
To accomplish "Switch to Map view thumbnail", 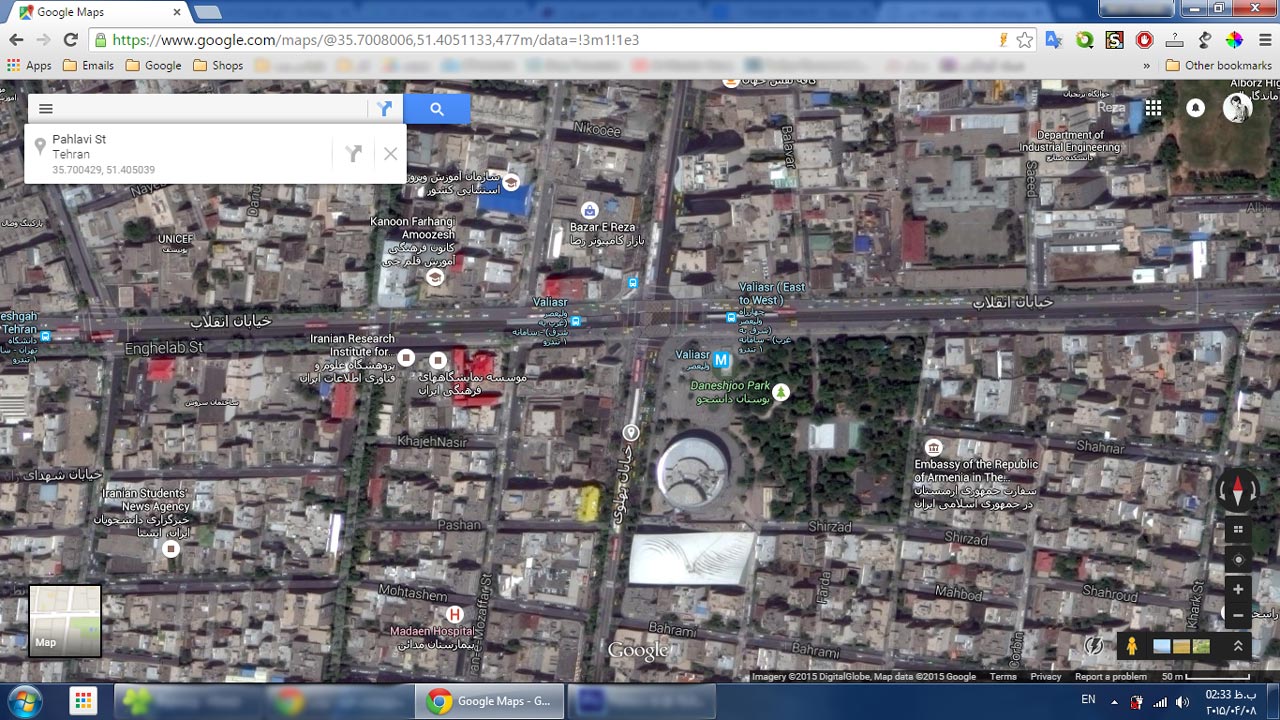I will pos(65,620).
